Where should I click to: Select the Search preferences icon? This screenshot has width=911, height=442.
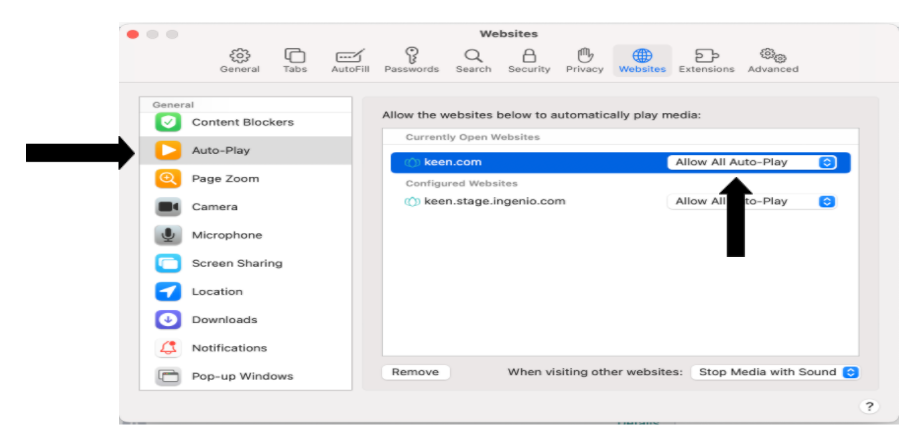[x=473, y=60]
